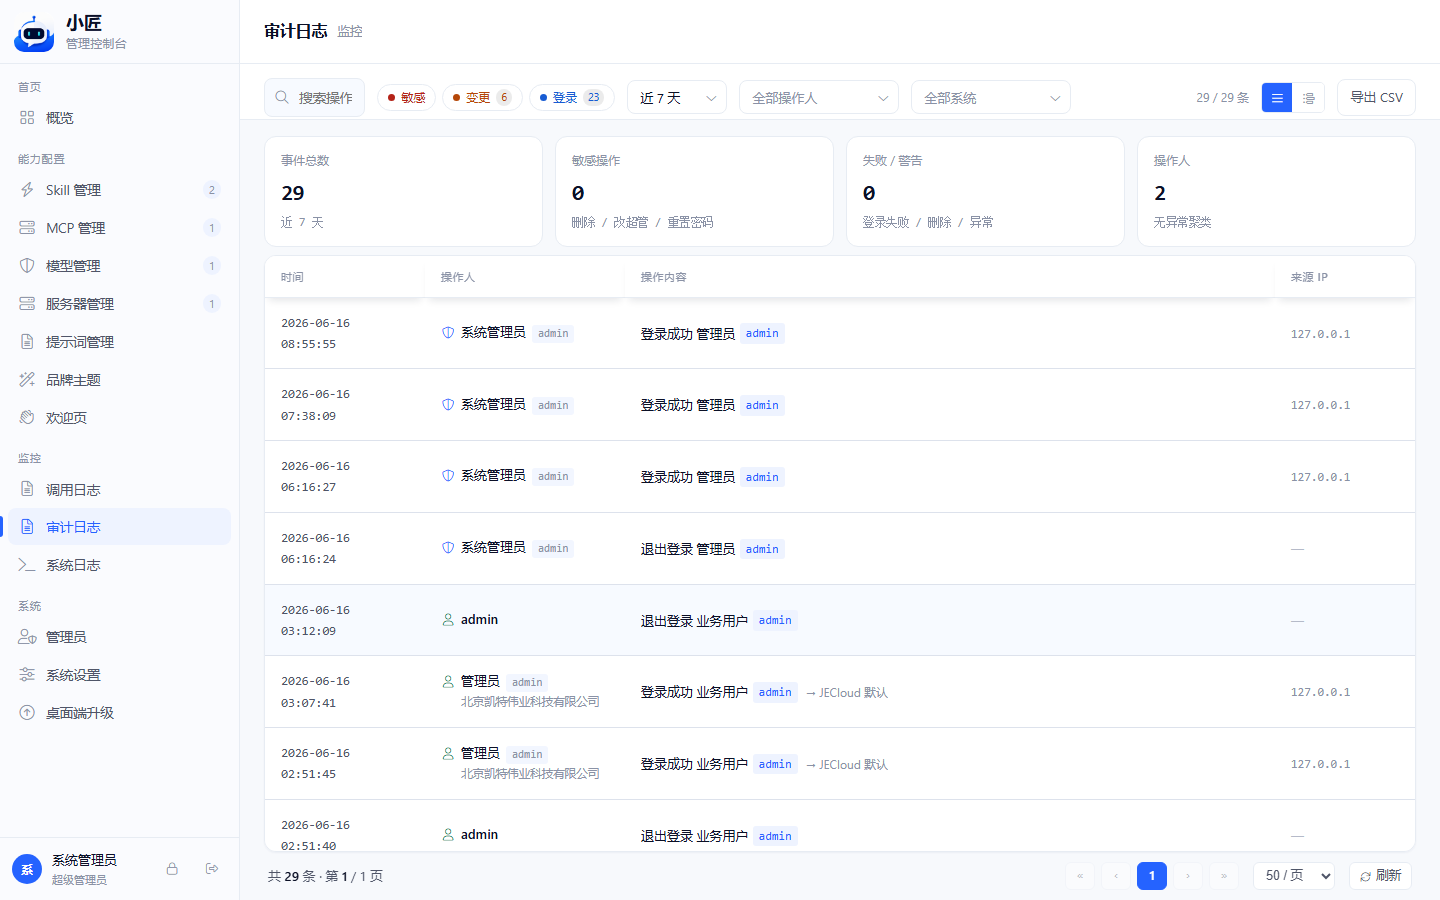1440x900 pixels.
Task: Click shield icon in the 07:38:09 row
Action: point(448,405)
